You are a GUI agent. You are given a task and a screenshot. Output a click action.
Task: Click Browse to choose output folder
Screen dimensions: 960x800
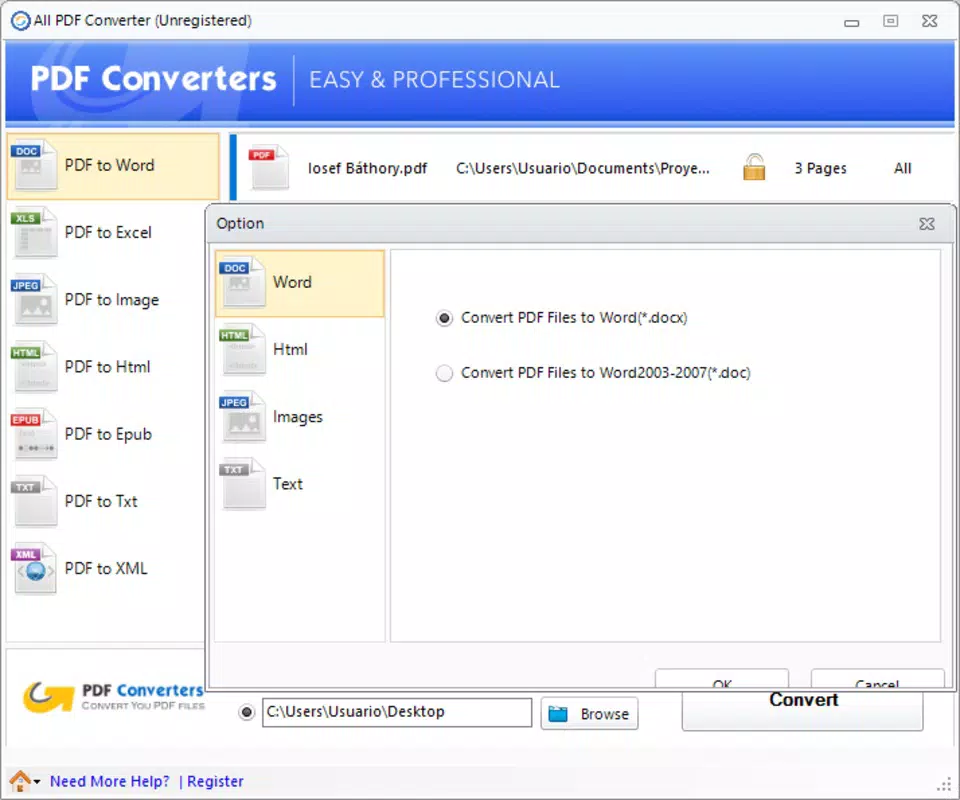click(x=589, y=714)
